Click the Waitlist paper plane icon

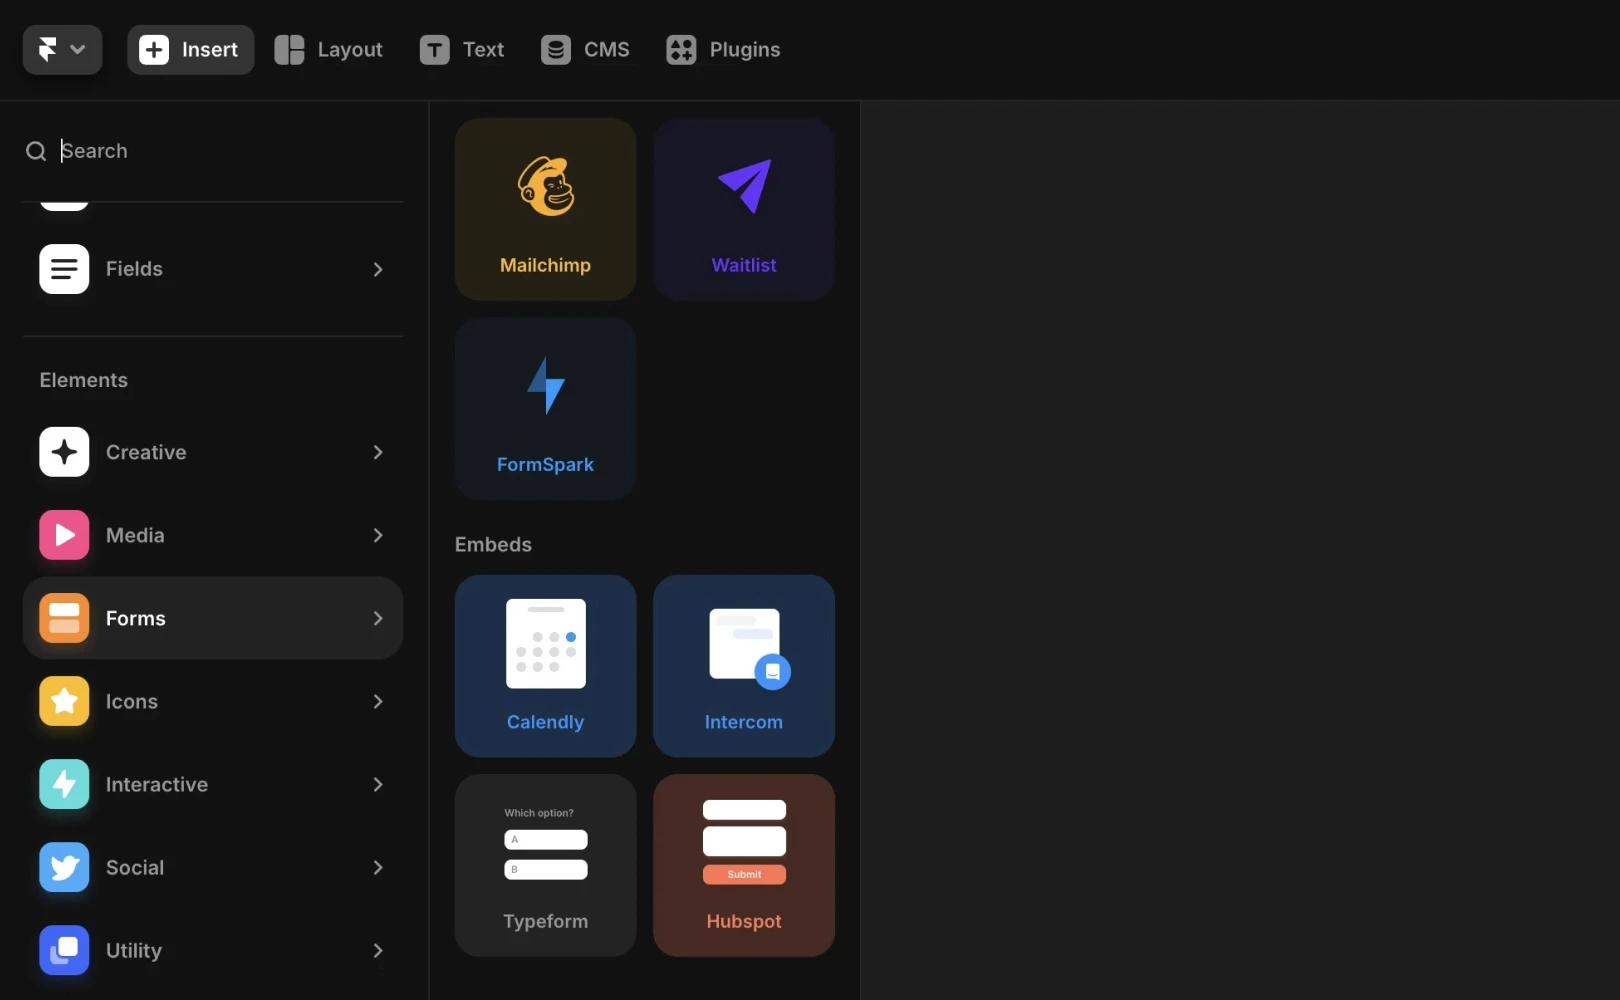pyautogui.click(x=745, y=186)
